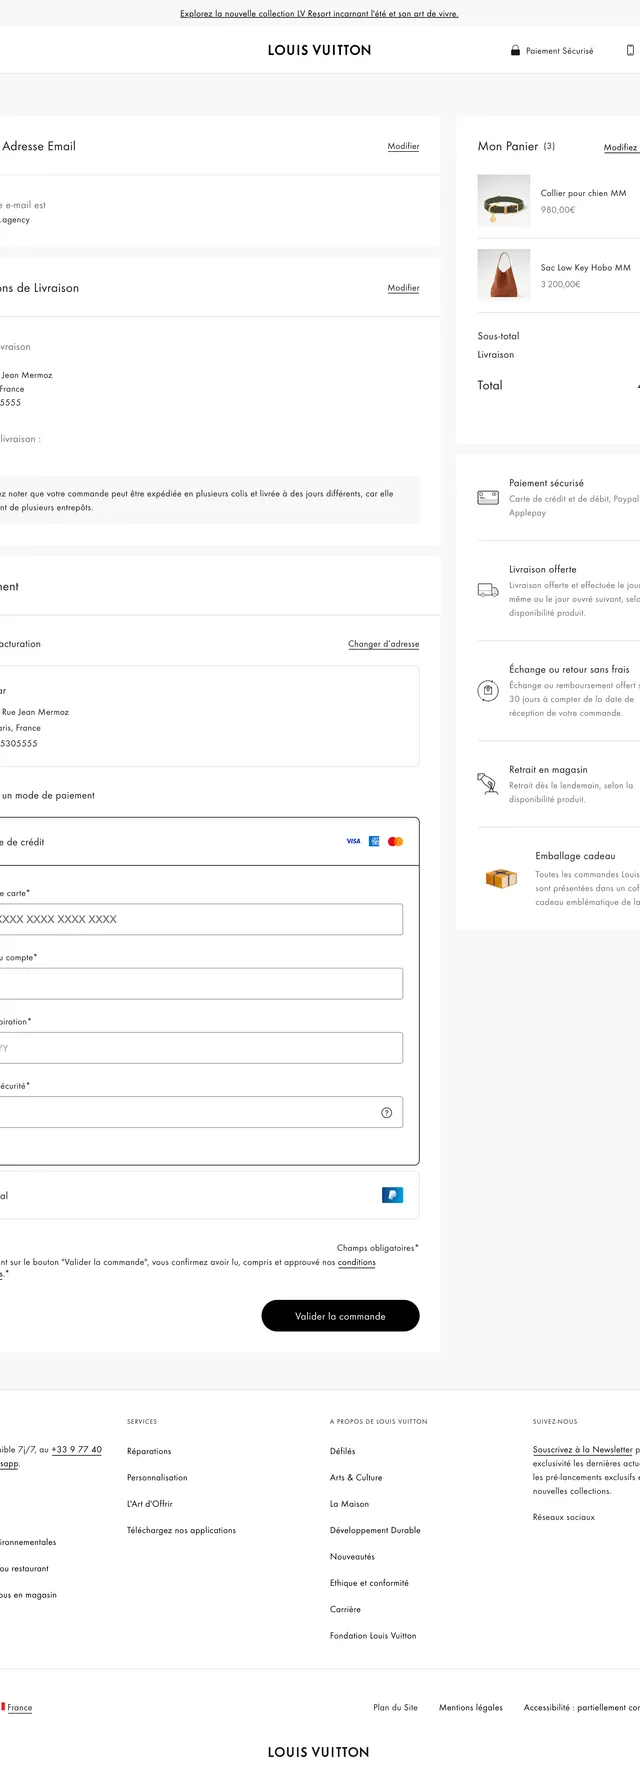Click the Paiement sécurisé credit card icon
640x1792 pixels.
488,497
